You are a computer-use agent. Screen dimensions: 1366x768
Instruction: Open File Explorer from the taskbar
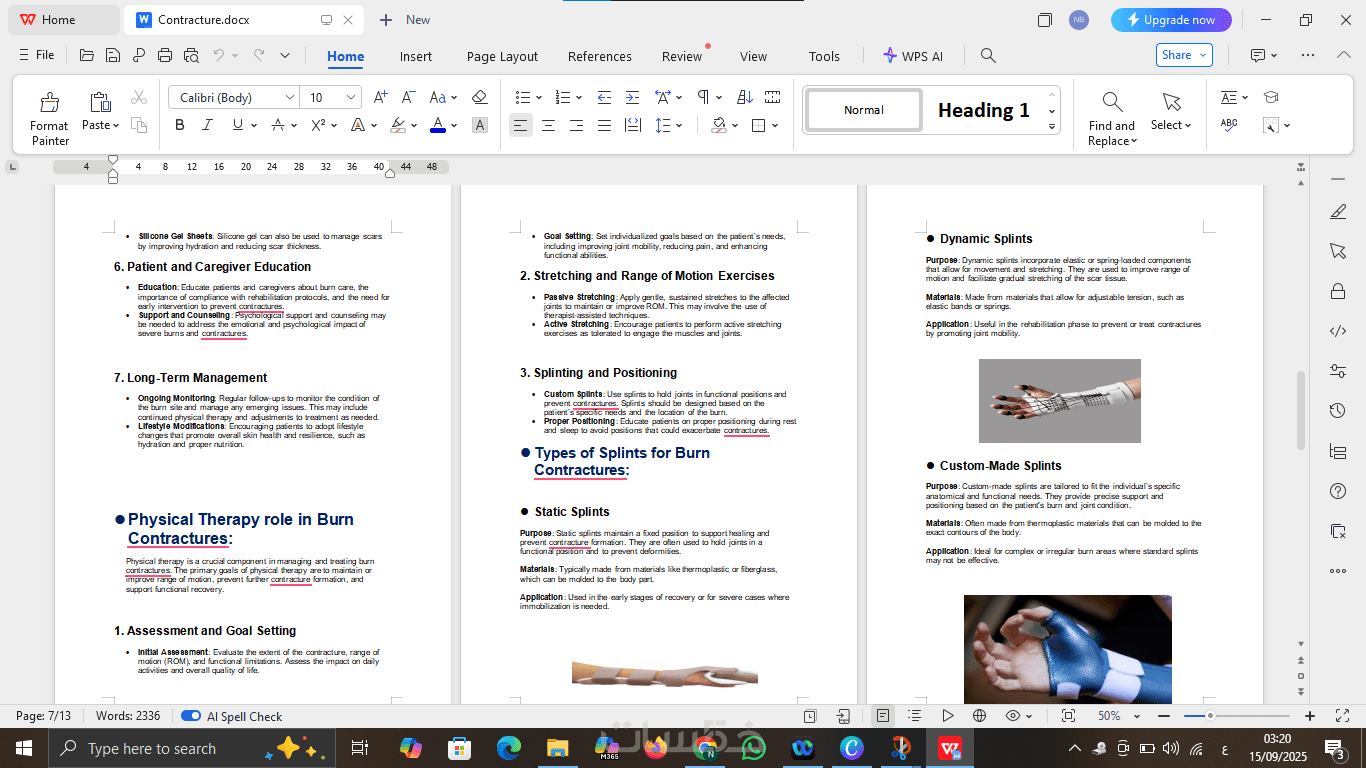coord(558,748)
